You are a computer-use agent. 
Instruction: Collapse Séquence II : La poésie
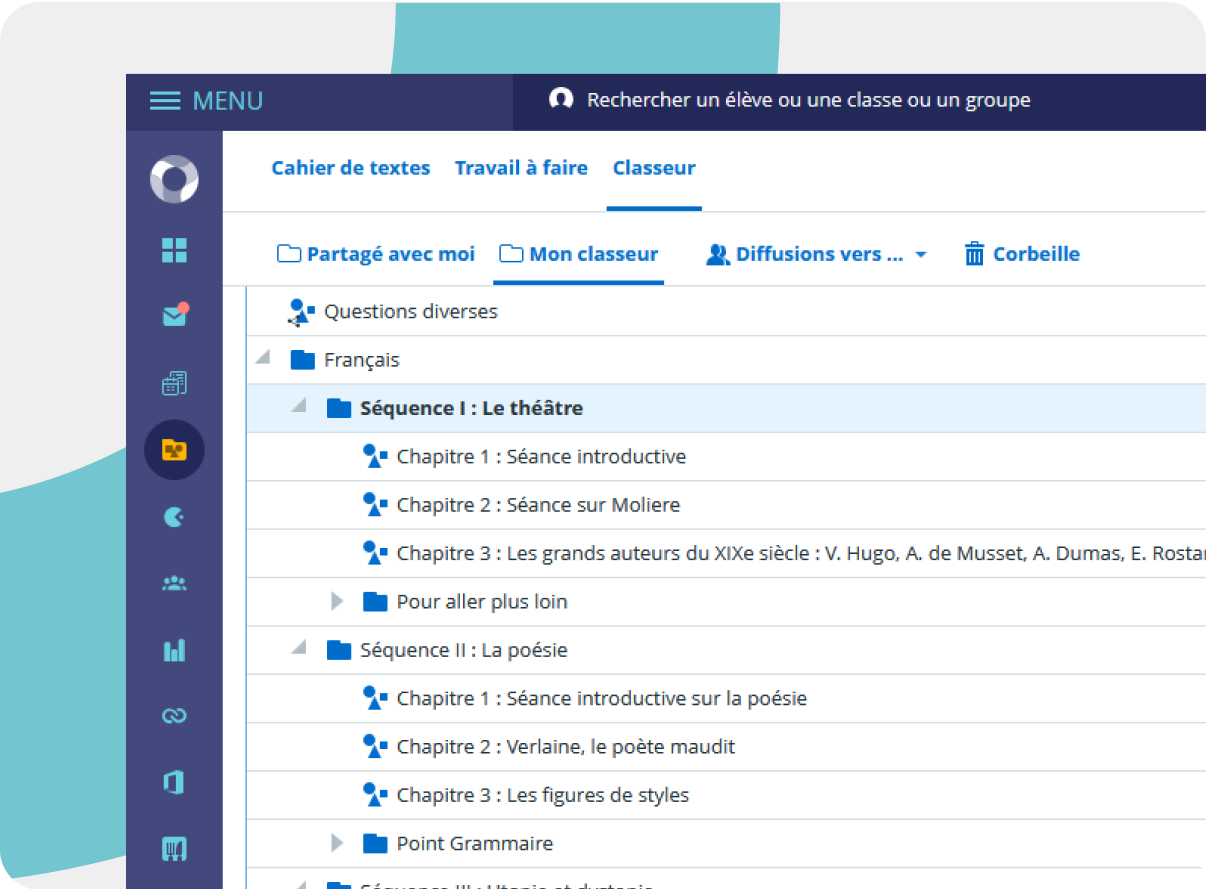point(299,648)
